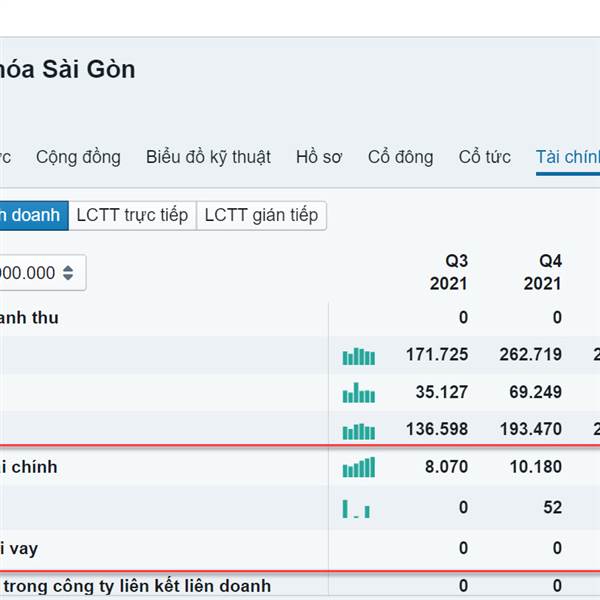The width and height of the screenshot is (600, 600).
Task: Open the sparkline chart beside value 52
Action: [356, 509]
